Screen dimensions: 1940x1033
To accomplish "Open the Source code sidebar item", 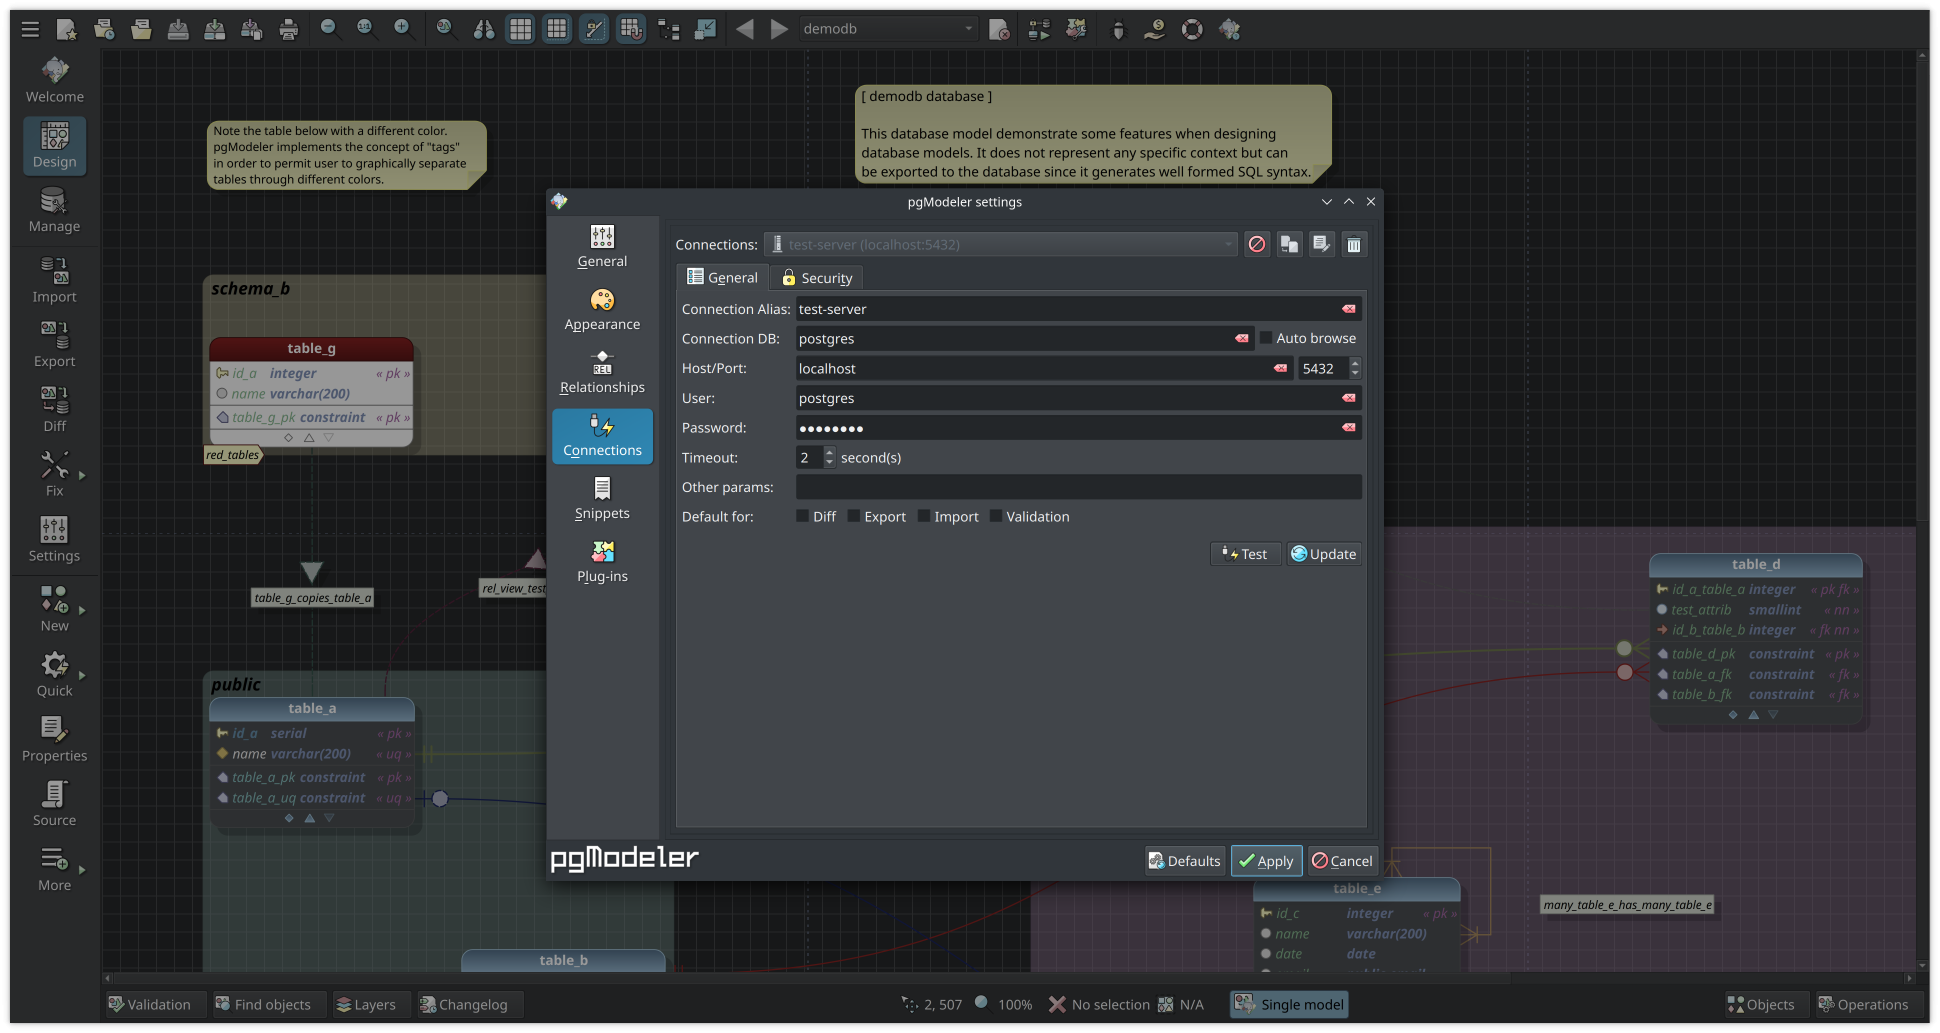I will click(55, 805).
